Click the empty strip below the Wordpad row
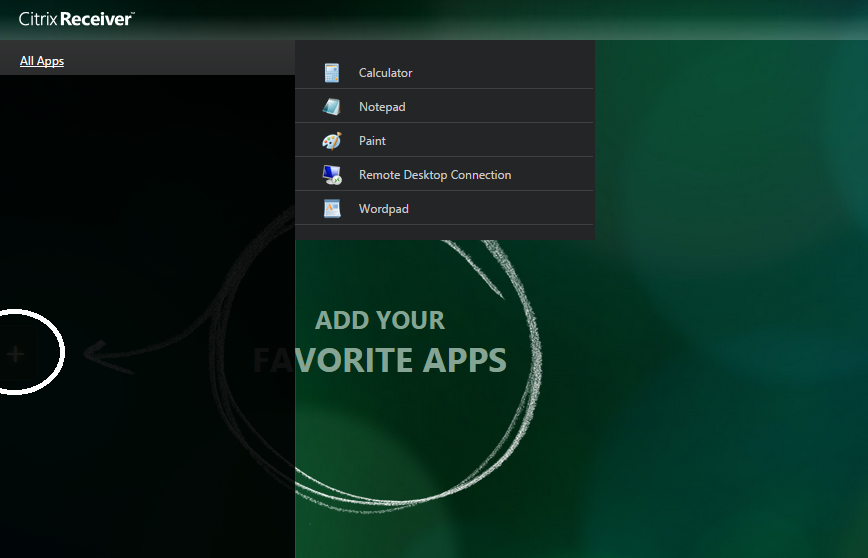Screen dimensions: 868x558 pyautogui.click(x=445, y=232)
